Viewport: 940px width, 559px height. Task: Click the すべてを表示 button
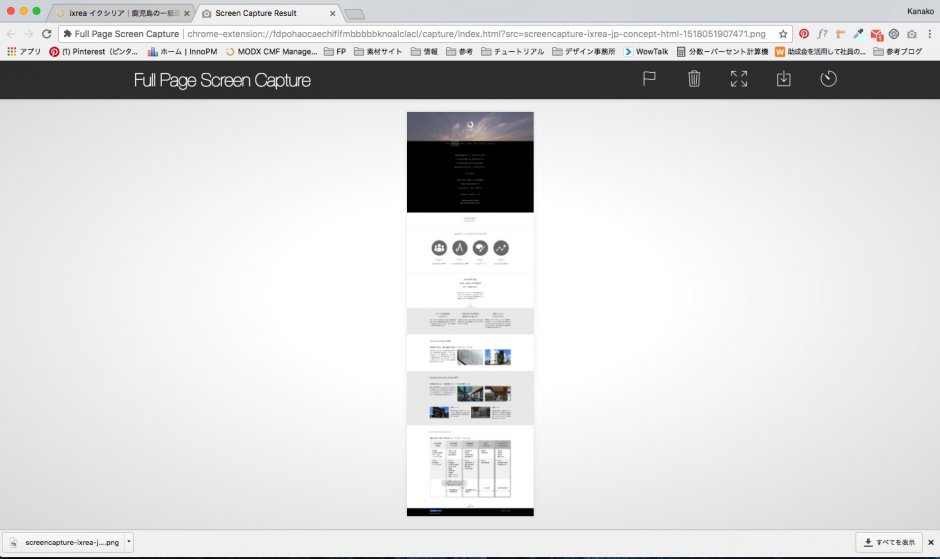click(888, 542)
